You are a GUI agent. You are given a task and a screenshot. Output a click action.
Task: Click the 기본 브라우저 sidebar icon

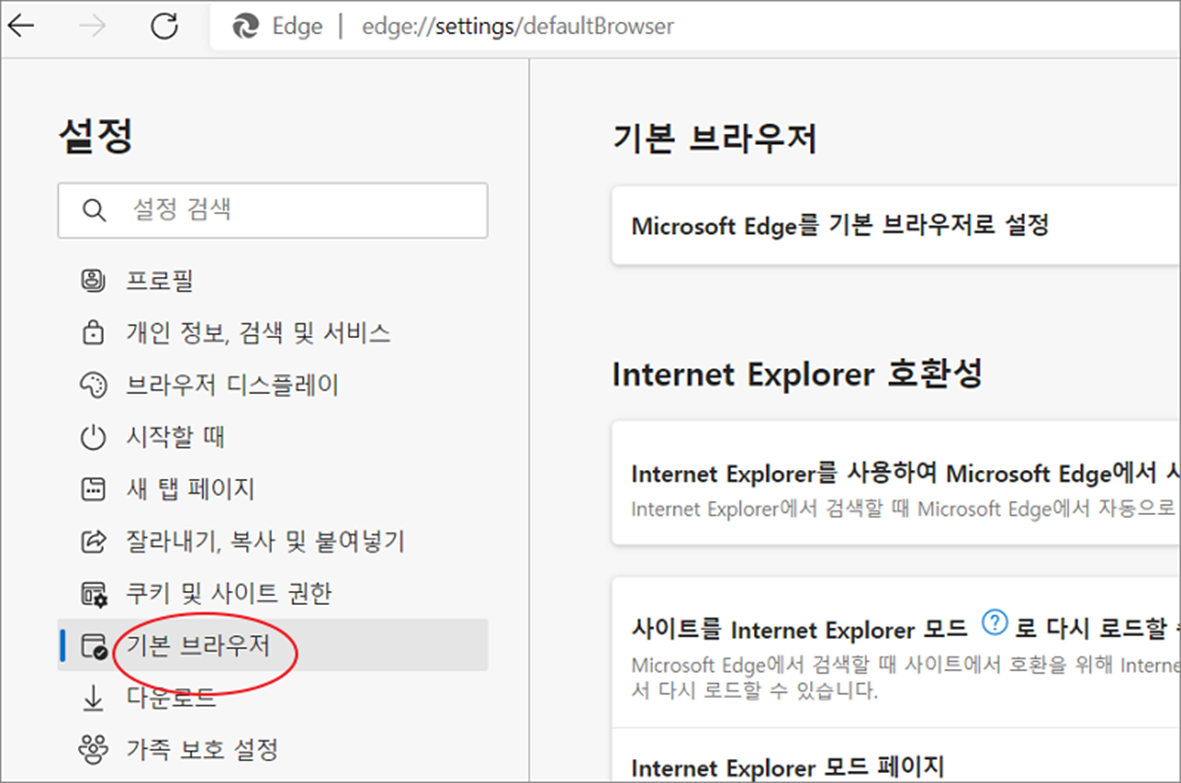pos(93,645)
